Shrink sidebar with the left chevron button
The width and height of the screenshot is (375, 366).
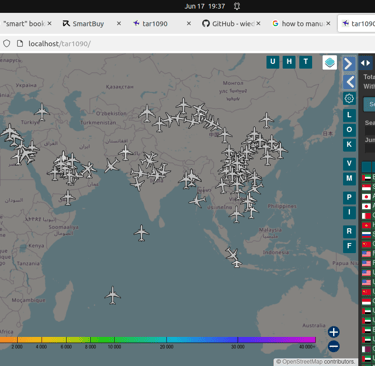[349, 82]
